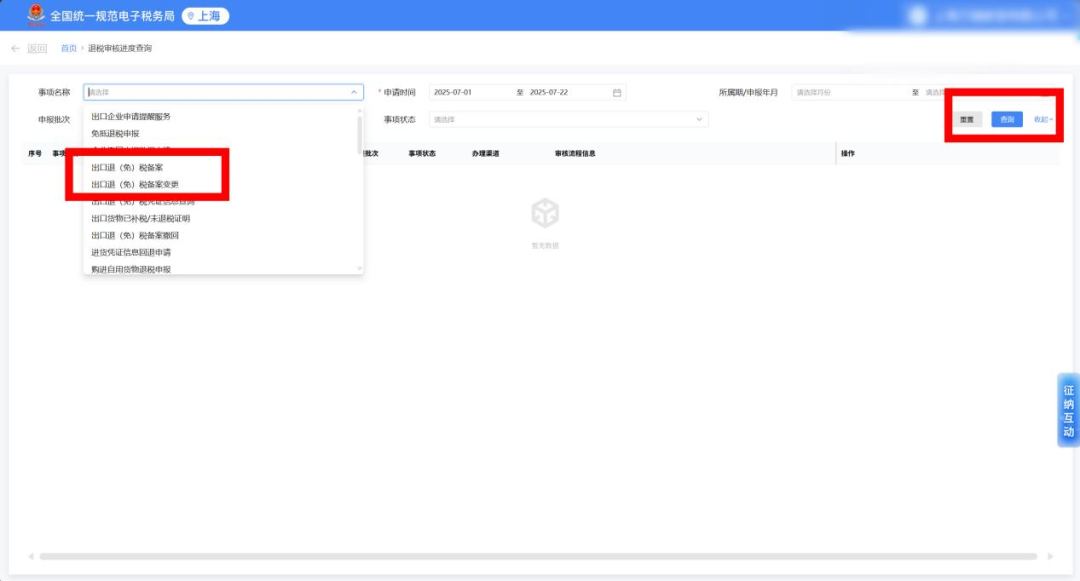Click the blue 查询 button

click(1007, 119)
